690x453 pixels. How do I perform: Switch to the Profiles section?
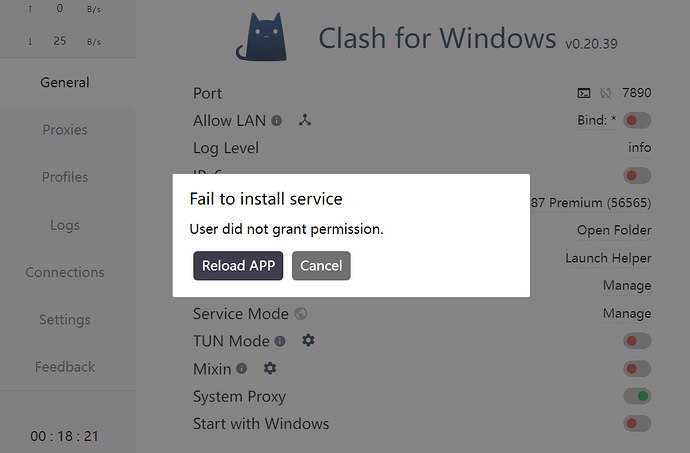[65, 177]
